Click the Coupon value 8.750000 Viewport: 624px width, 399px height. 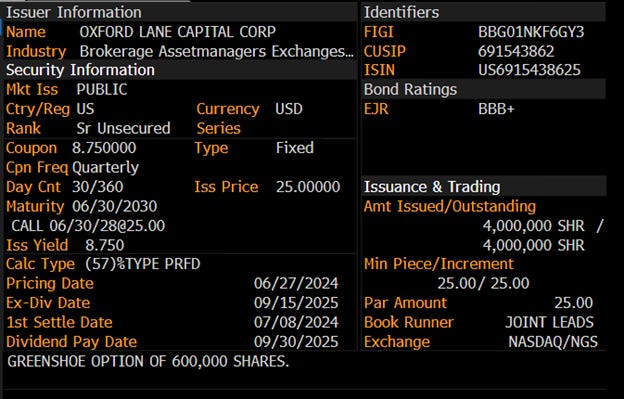click(x=104, y=148)
